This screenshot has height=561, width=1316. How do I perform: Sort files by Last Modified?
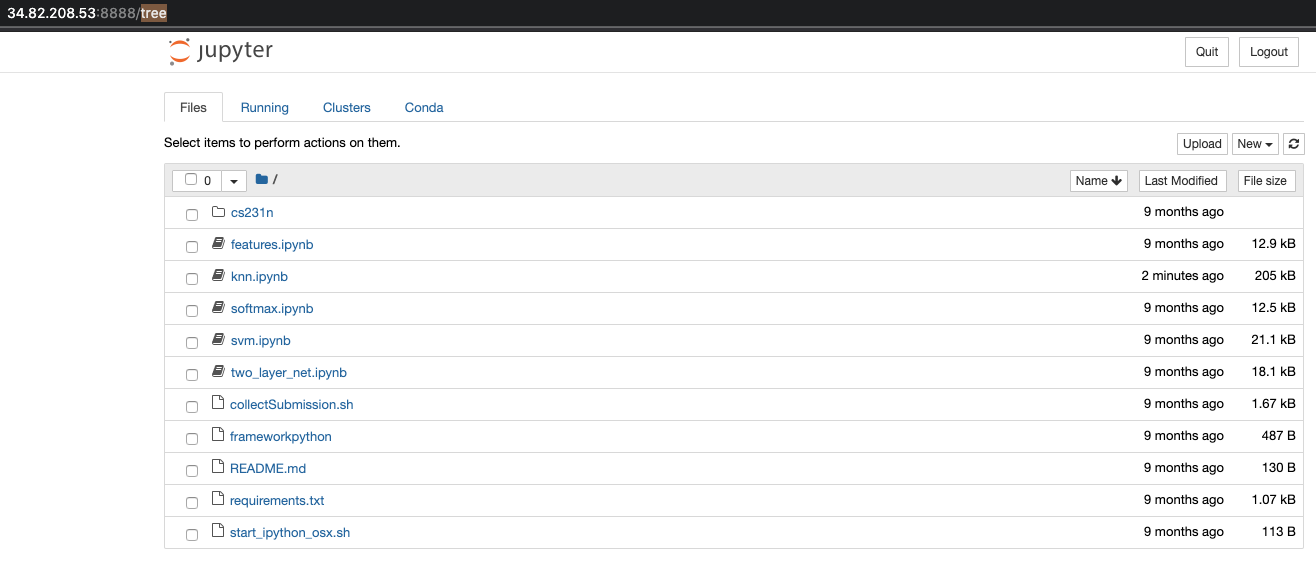click(1182, 181)
